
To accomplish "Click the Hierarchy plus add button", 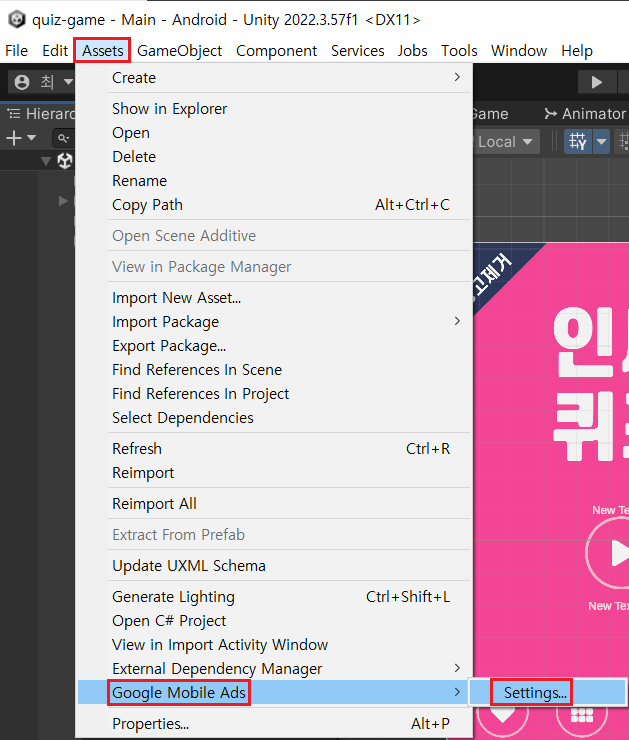I will coord(14,138).
